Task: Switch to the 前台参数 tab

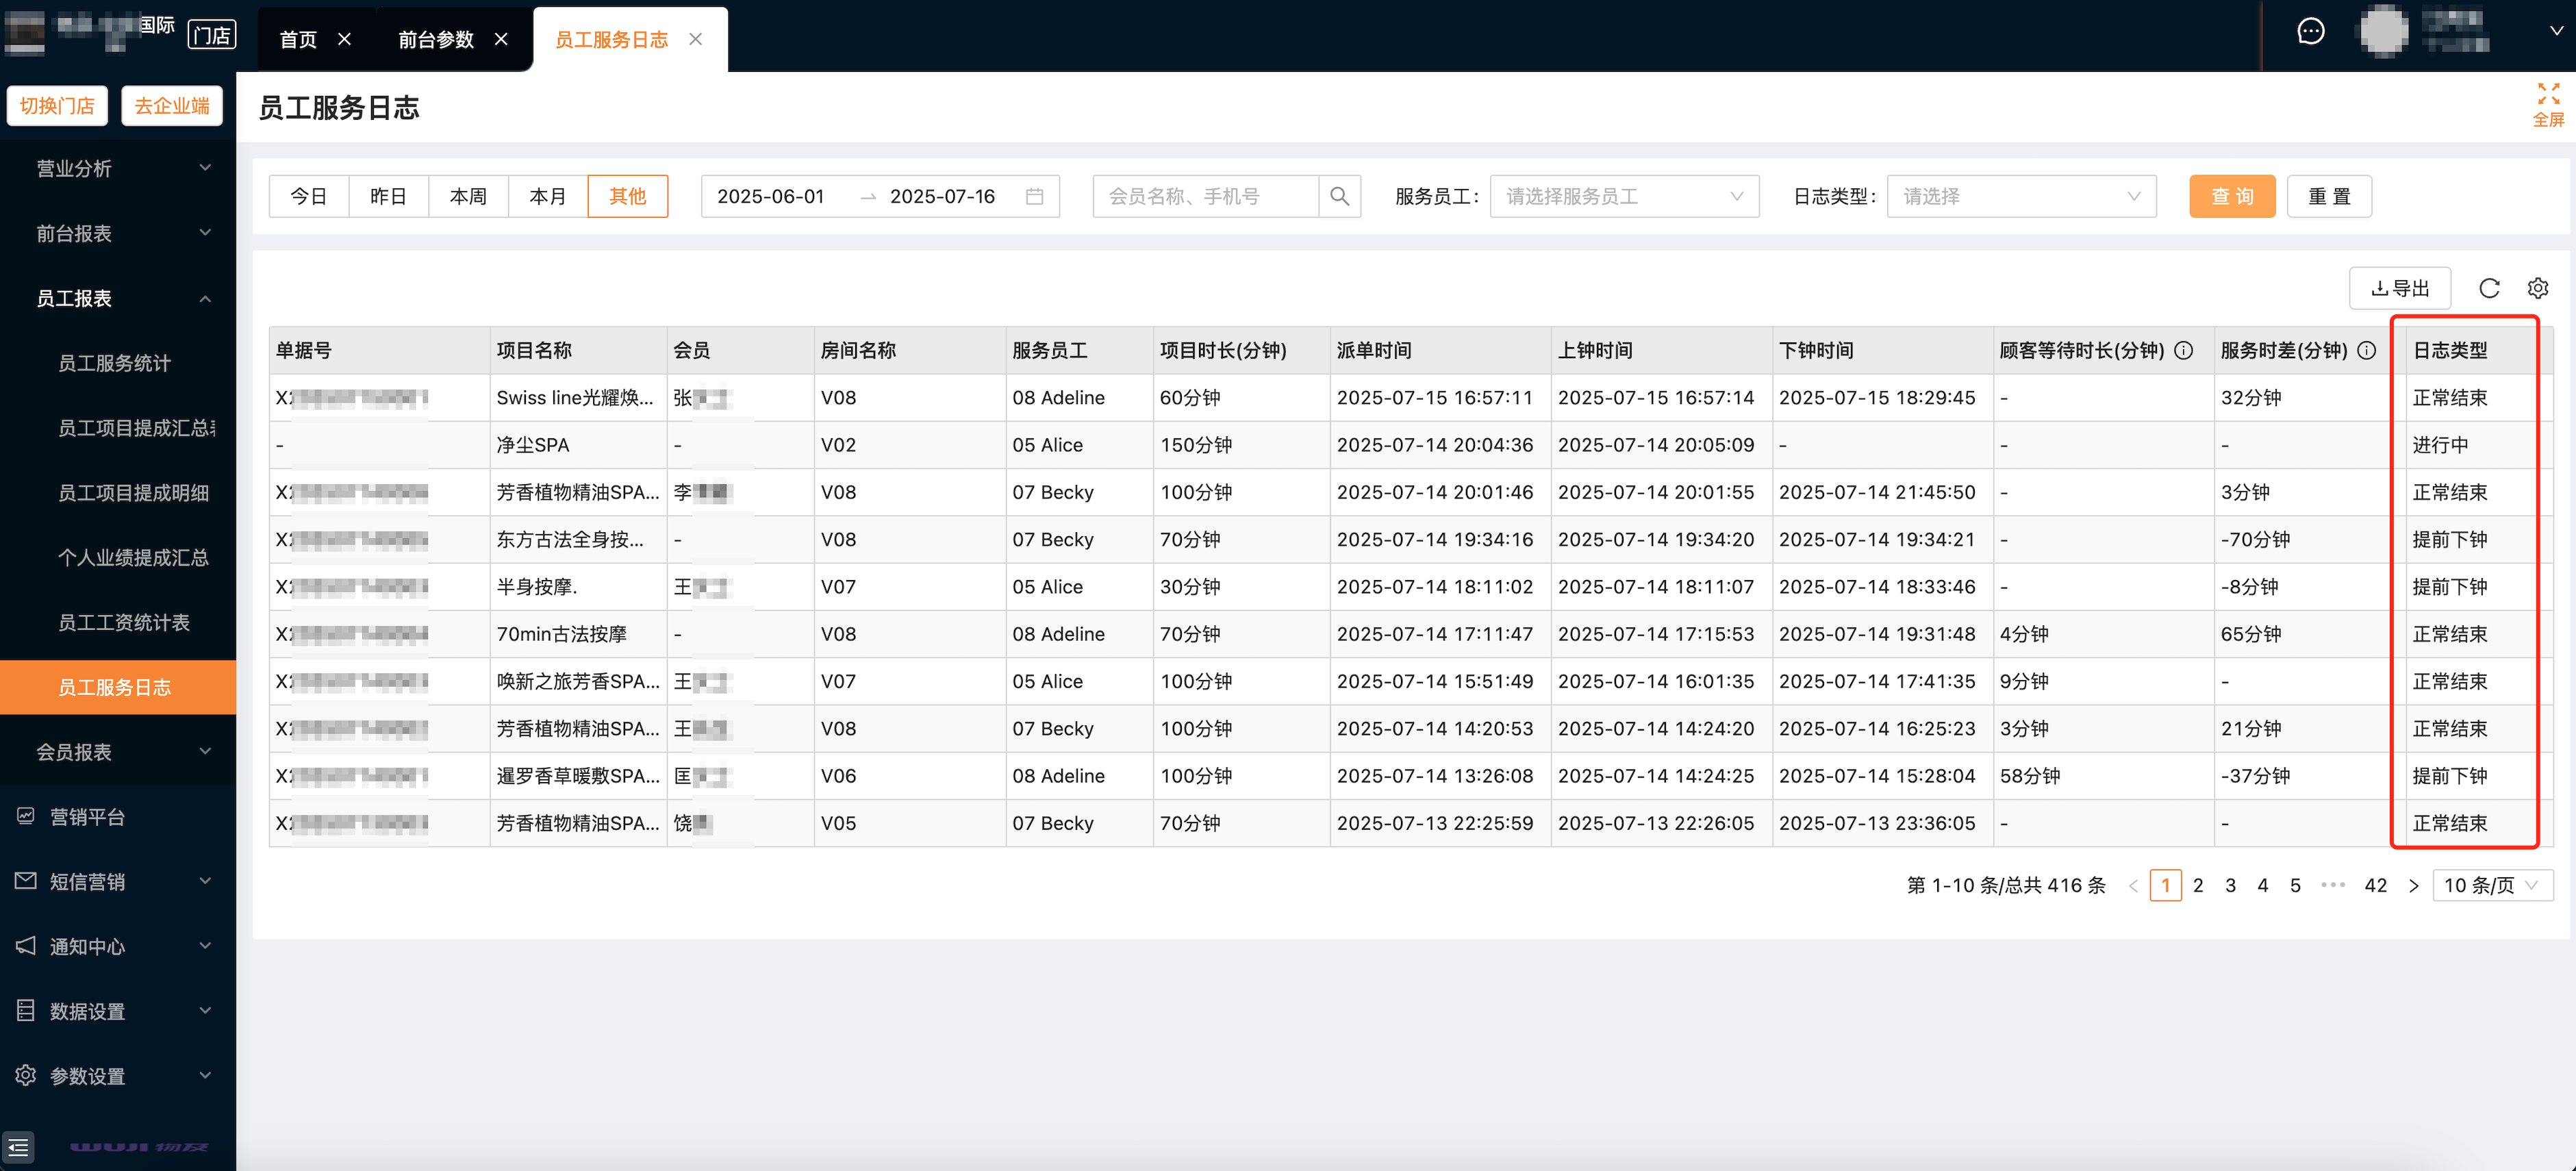Action: (435, 39)
